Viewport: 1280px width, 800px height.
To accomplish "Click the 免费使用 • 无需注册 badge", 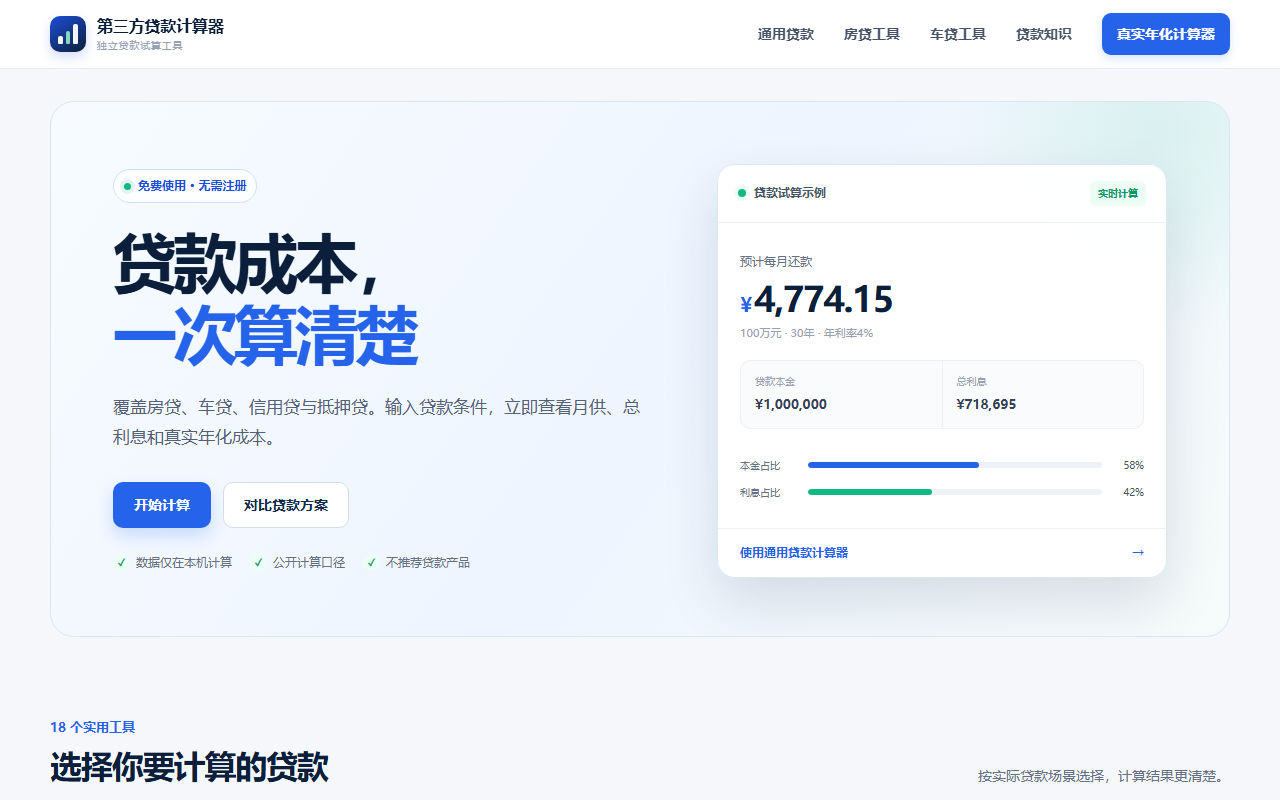I will pyautogui.click(x=185, y=186).
